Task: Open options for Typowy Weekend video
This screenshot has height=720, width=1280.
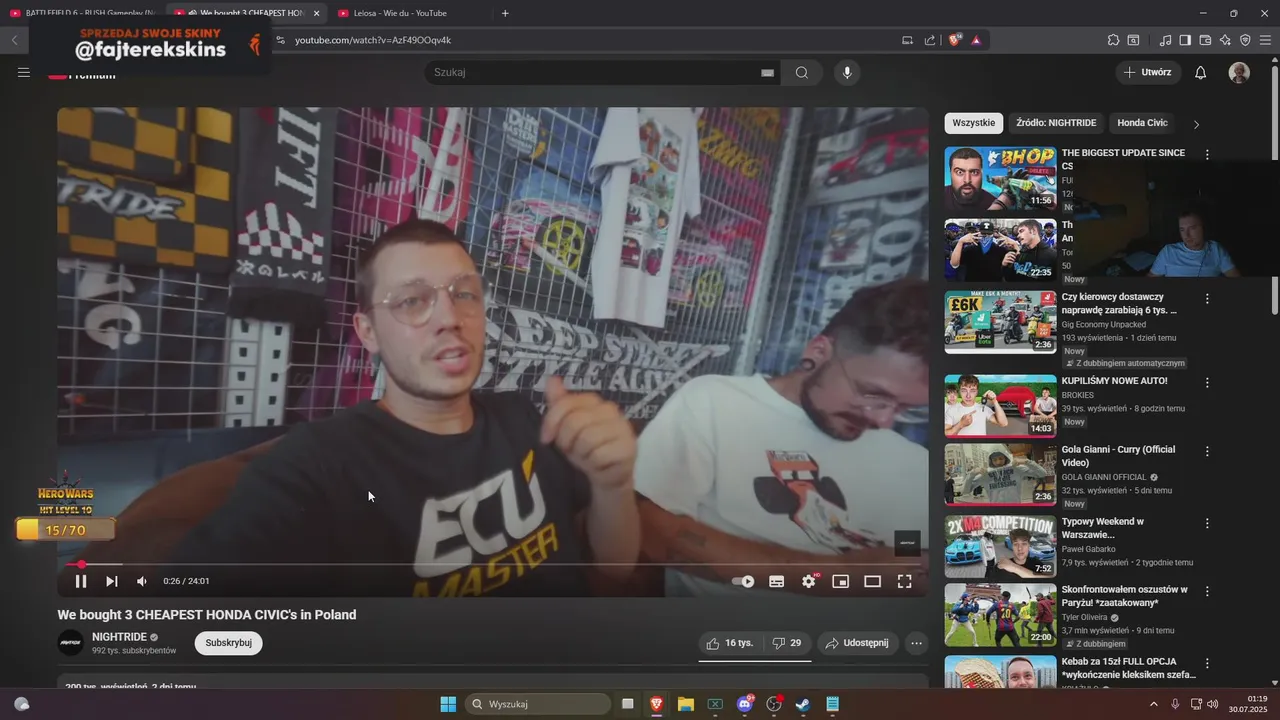Action: point(1207,523)
